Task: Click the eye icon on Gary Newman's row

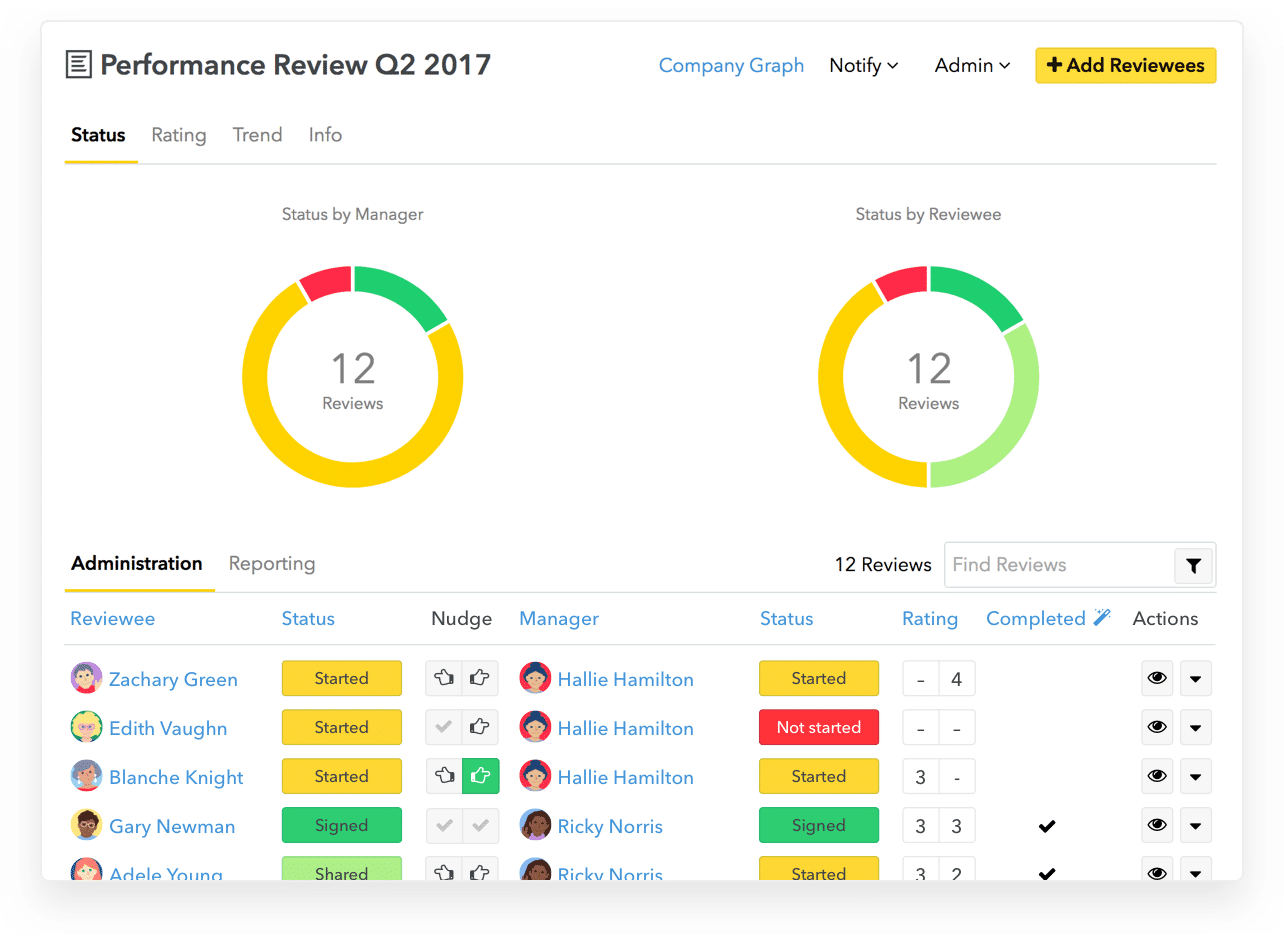Action: coord(1157,825)
